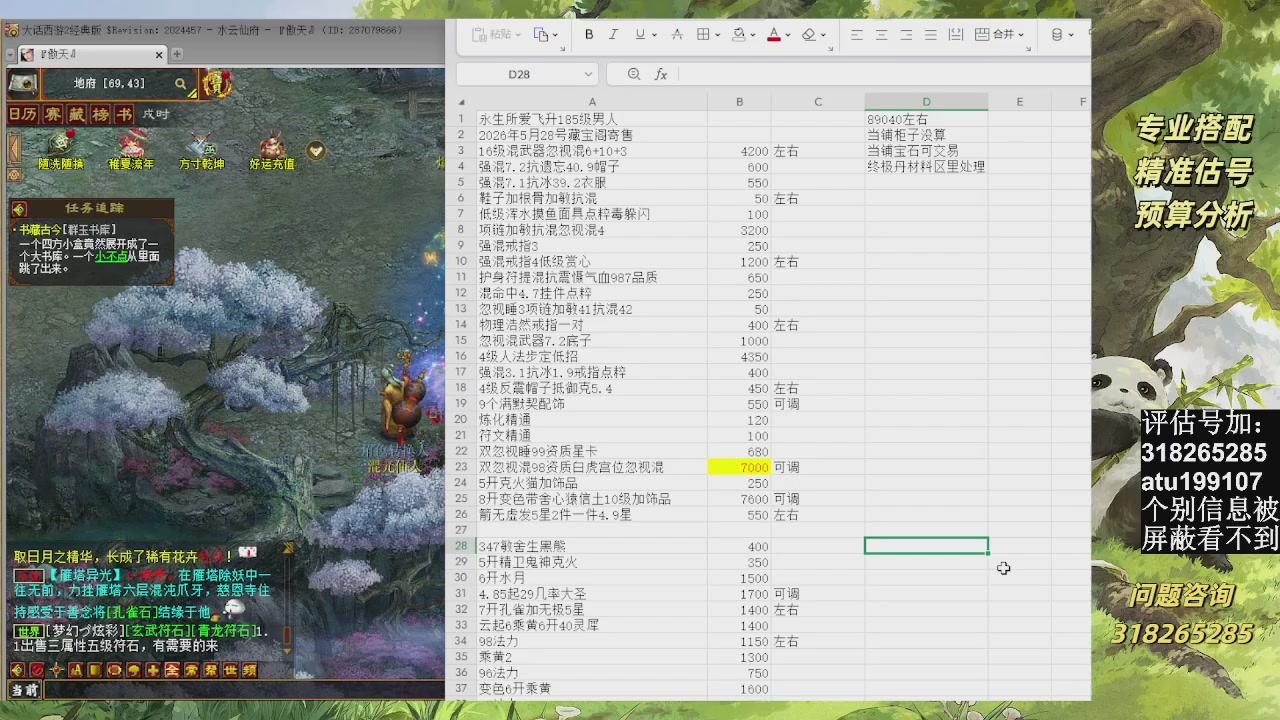Select column D header
Screen dimensions: 1280x720
coord(926,102)
